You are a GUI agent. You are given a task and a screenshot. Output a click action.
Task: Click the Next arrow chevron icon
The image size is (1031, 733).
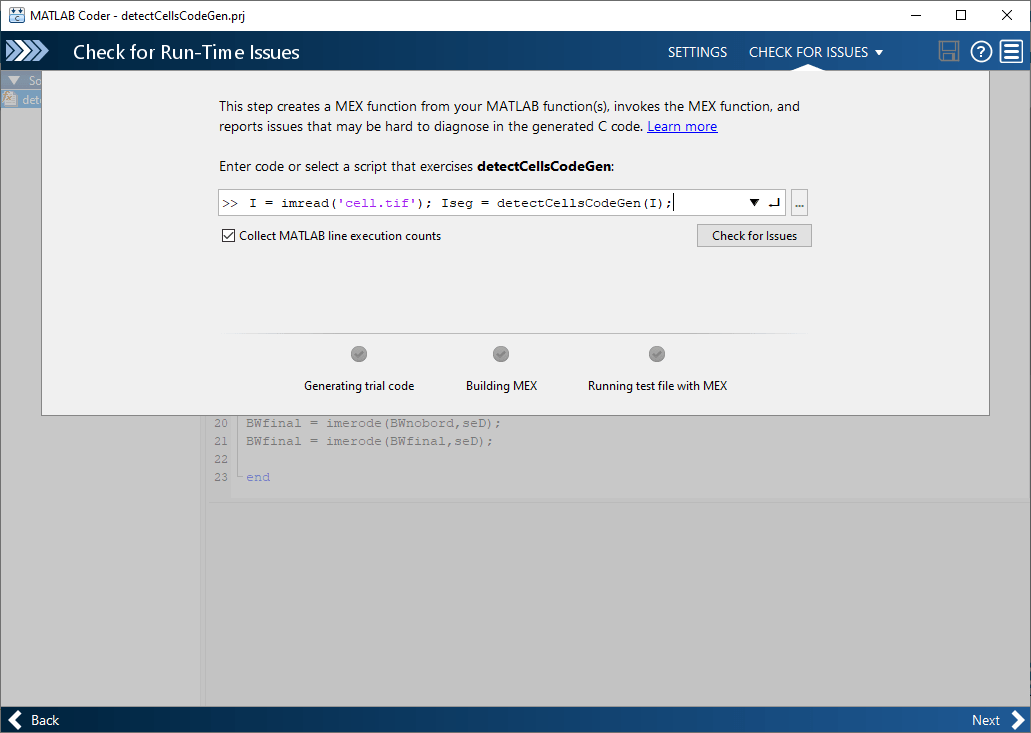[x=1017, y=720]
